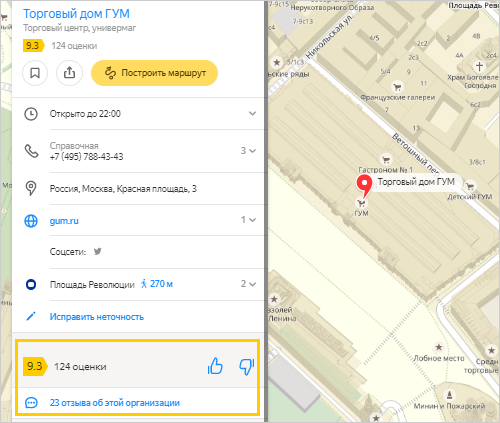This screenshot has height=423, width=500.
Task: Open the gum.ru link
Action: click(64, 221)
